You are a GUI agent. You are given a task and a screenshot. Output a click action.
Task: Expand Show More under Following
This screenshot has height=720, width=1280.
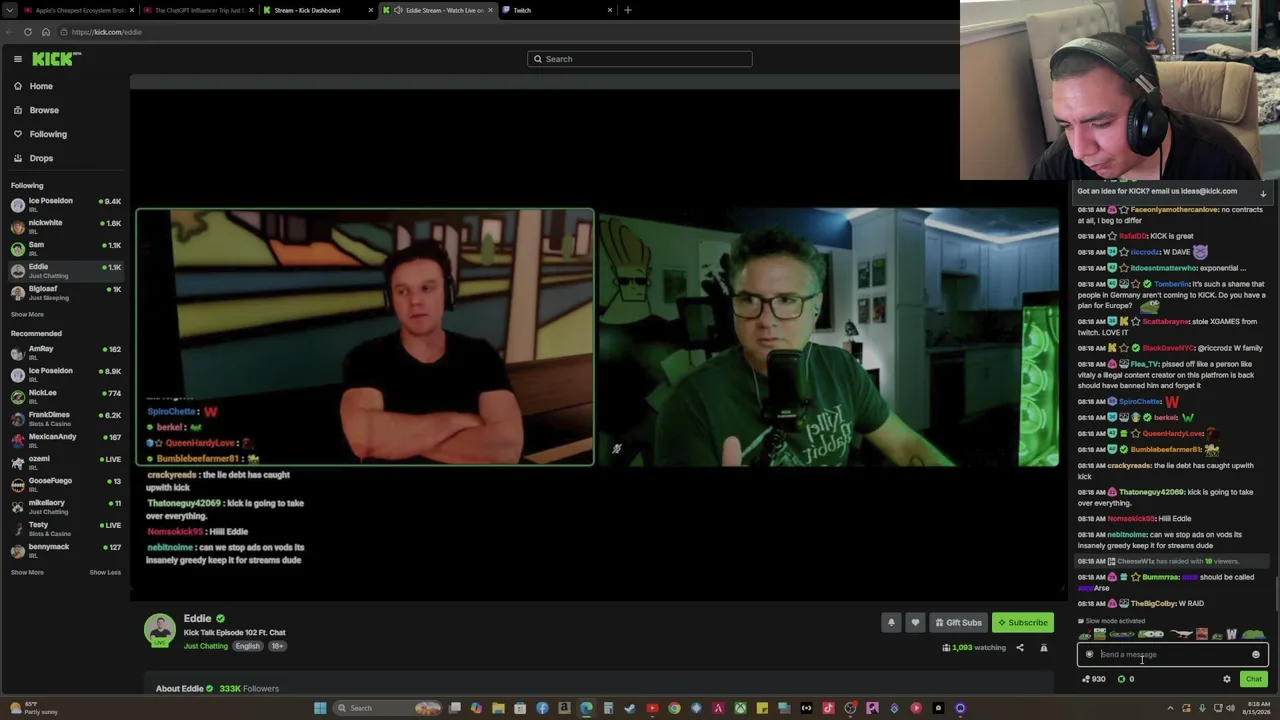pyautogui.click(x=27, y=314)
